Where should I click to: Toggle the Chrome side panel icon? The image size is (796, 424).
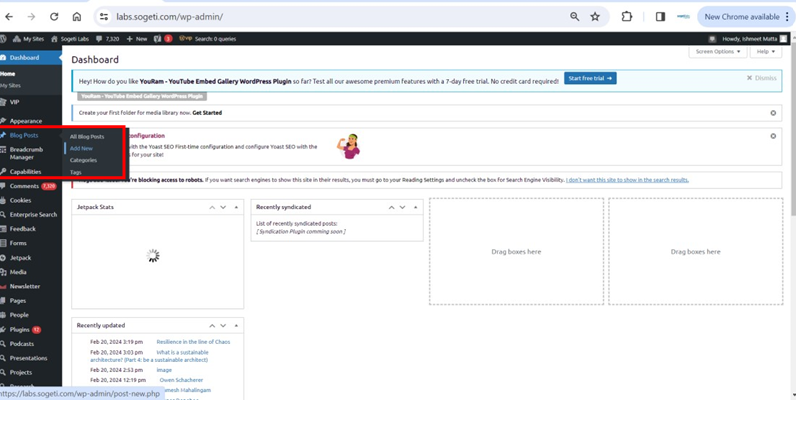click(x=660, y=17)
